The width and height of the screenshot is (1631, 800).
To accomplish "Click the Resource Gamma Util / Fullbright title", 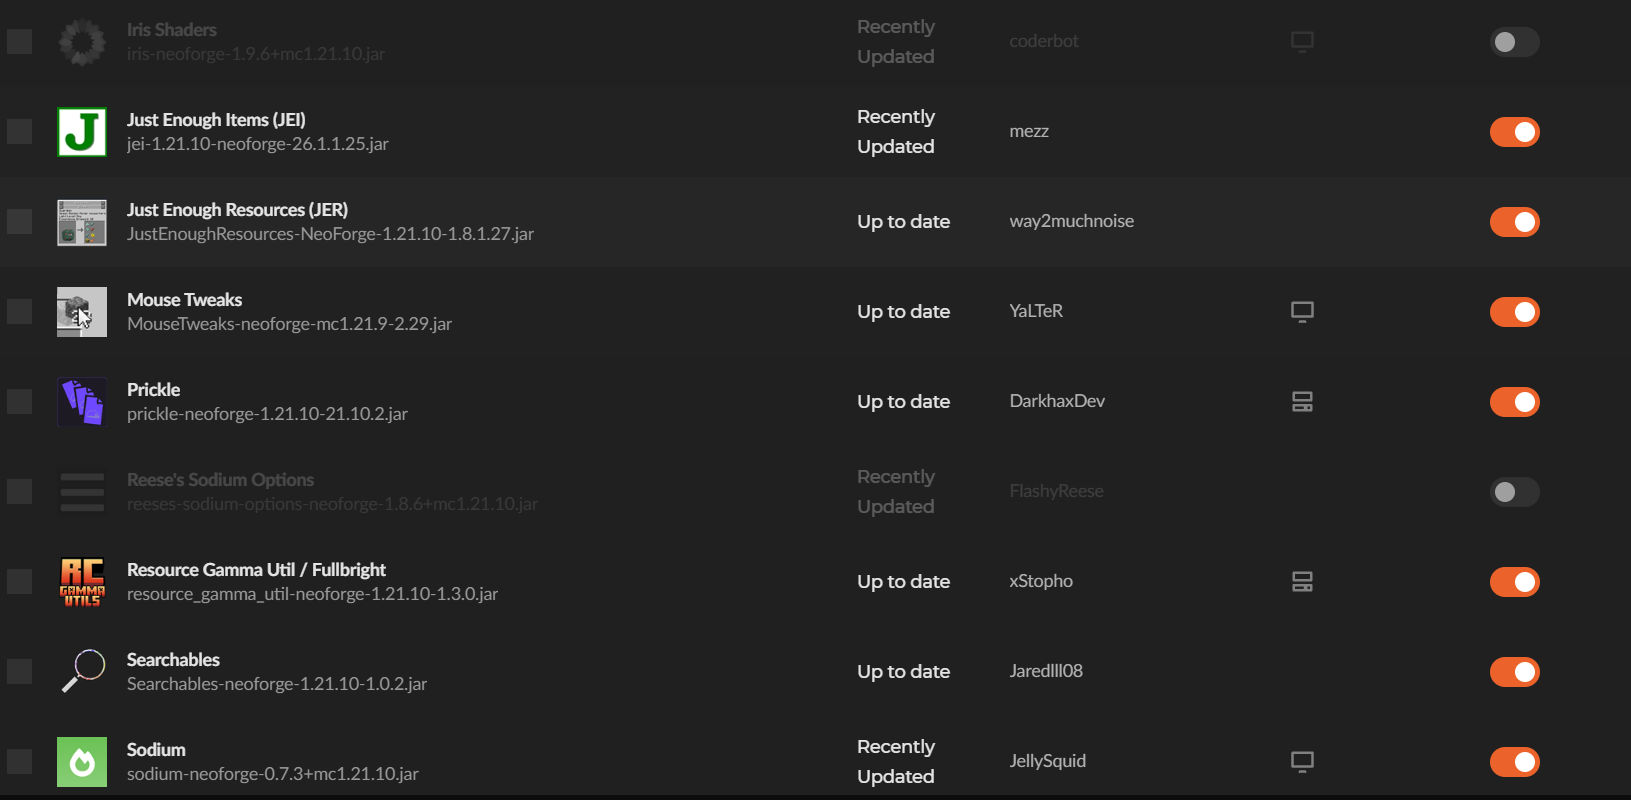I will (x=256, y=570).
